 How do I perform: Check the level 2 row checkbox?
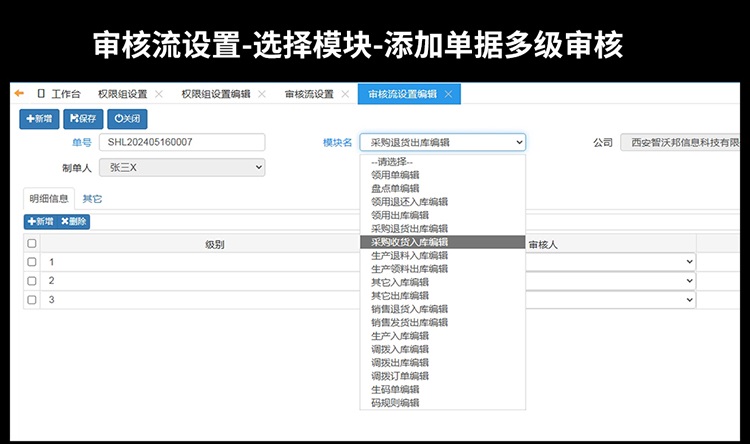32,281
